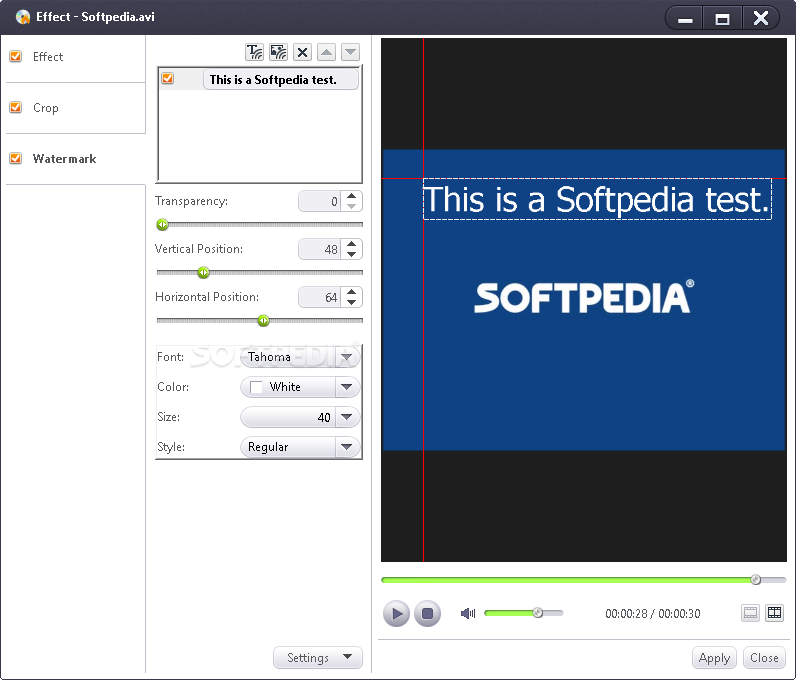This screenshot has width=796, height=680.
Task: Decrease Vertical Position value
Action: (x=351, y=254)
